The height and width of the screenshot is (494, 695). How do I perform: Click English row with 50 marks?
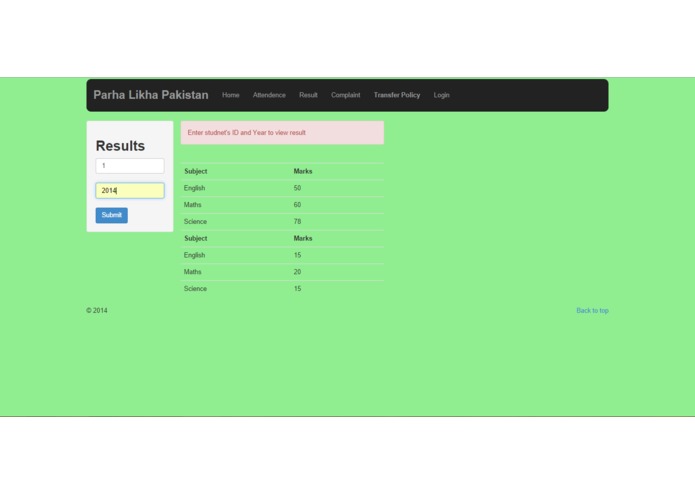coord(282,188)
